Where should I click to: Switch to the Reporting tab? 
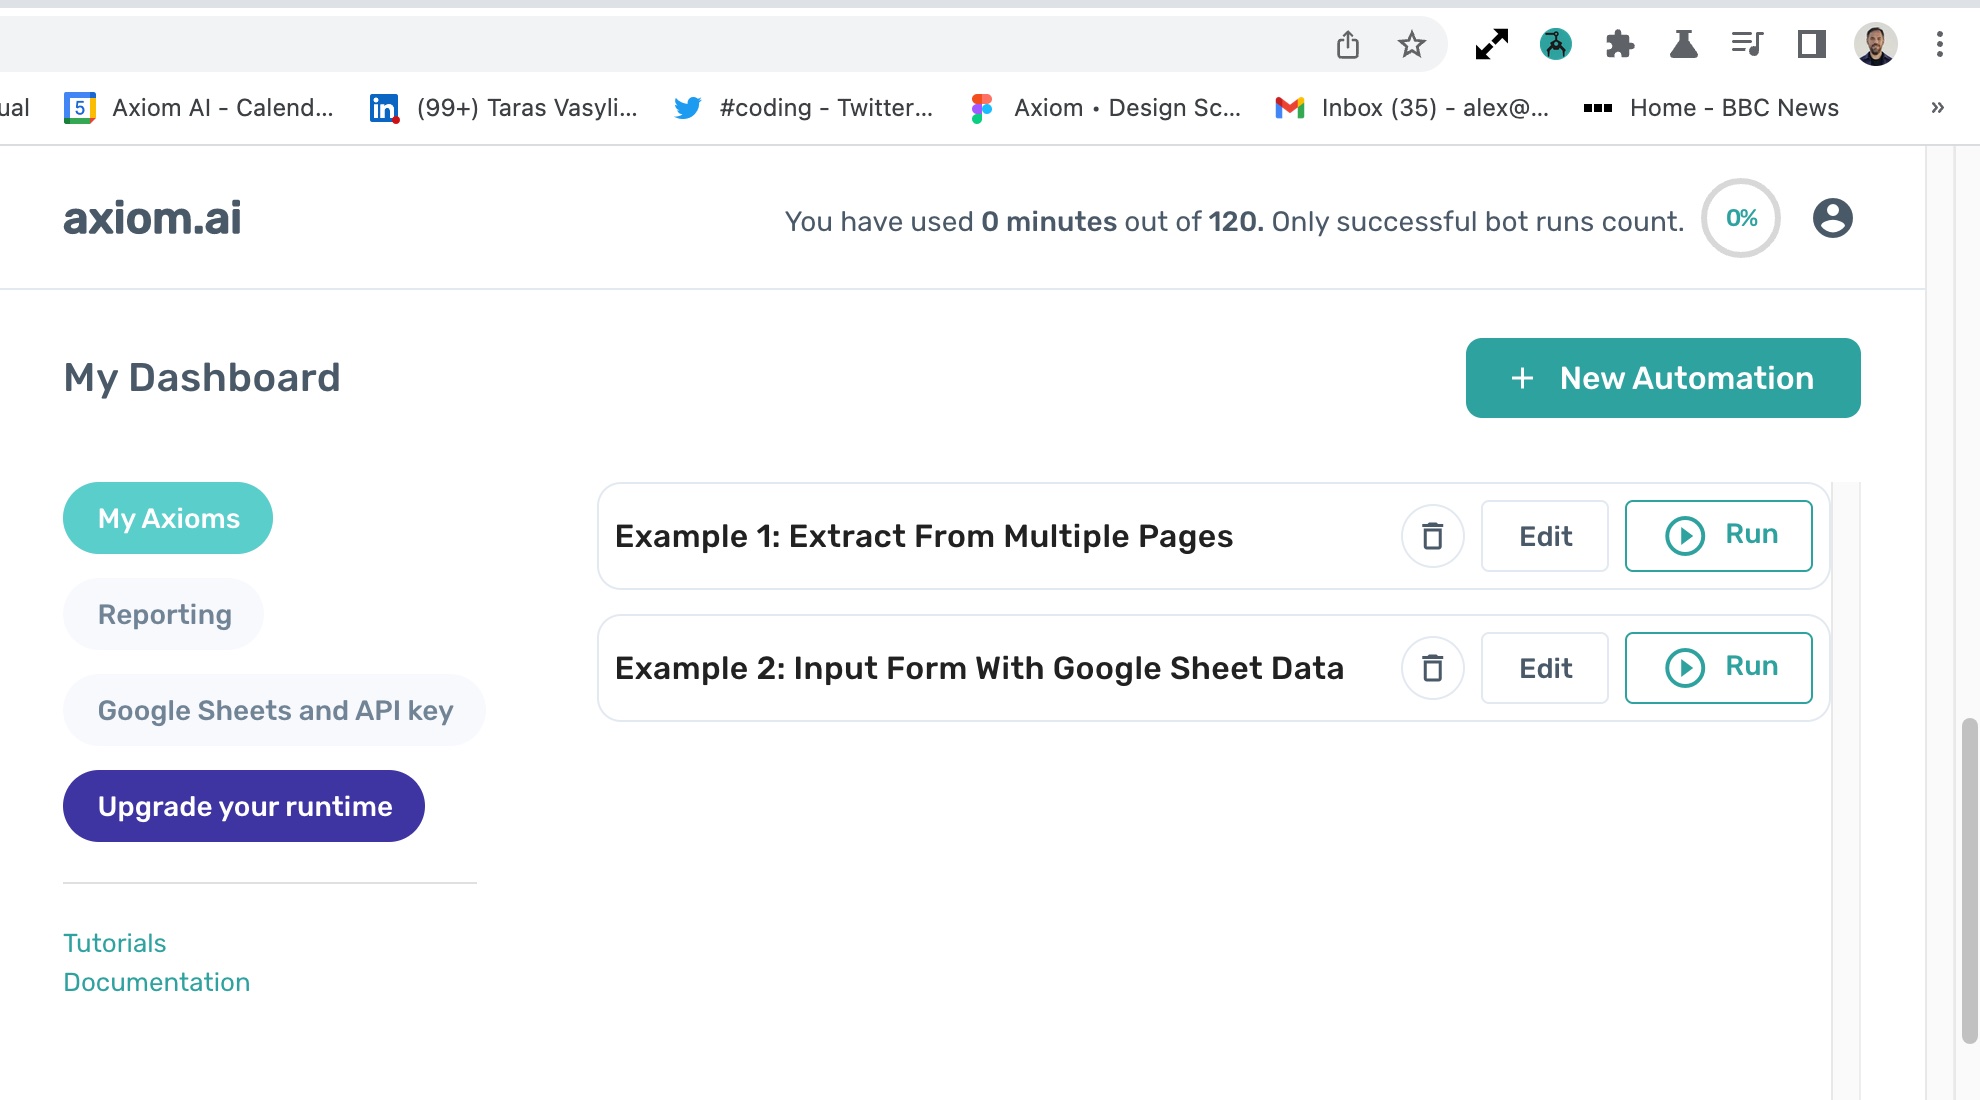164,614
